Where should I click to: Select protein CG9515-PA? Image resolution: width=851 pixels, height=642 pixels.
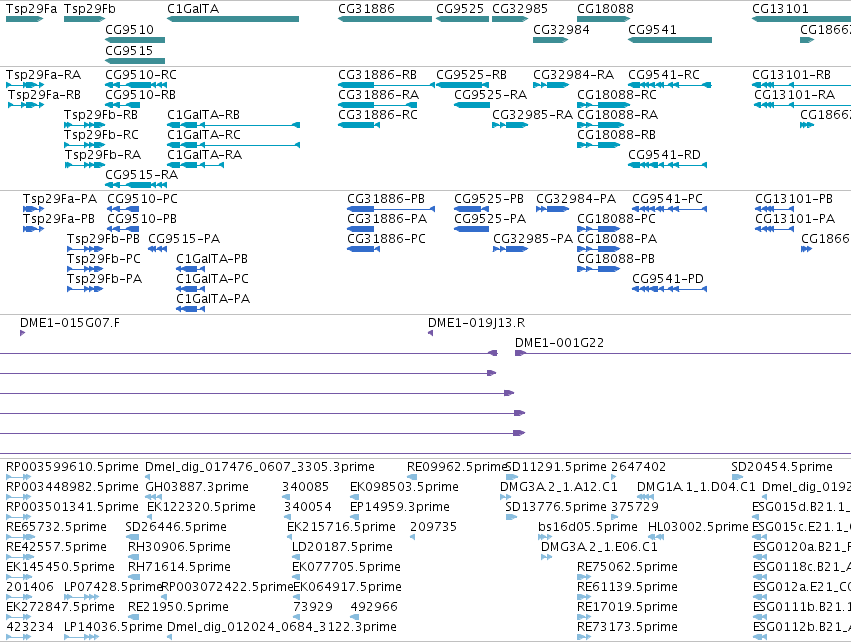[x=157, y=249]
